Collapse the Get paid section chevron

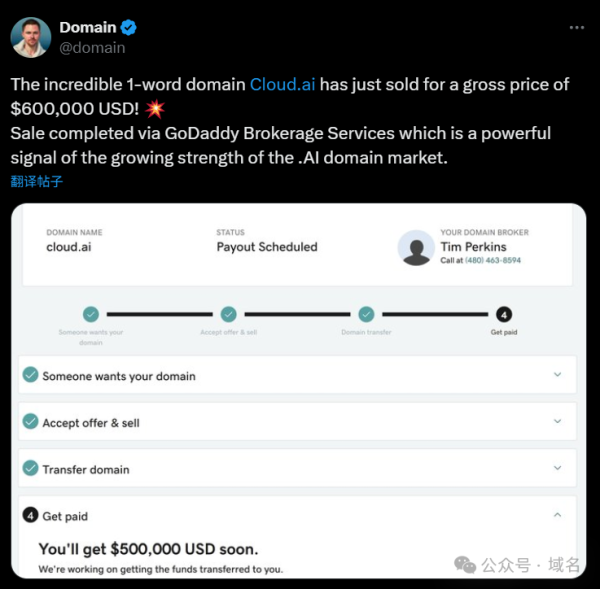tap(557, 515)
